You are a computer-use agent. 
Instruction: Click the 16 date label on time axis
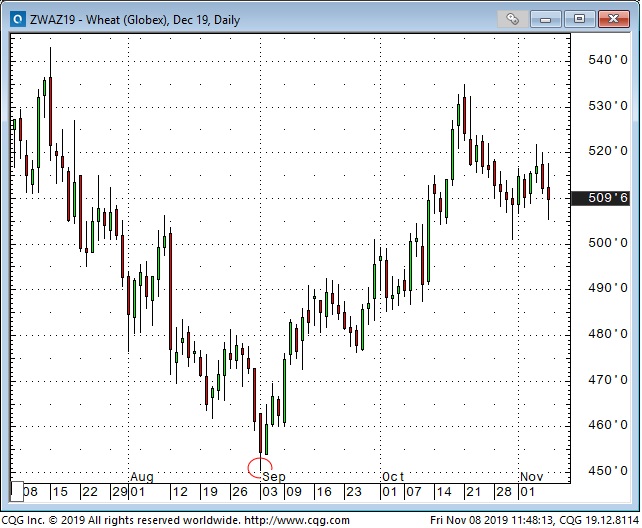pyautogui.click(x=324, y=492)
